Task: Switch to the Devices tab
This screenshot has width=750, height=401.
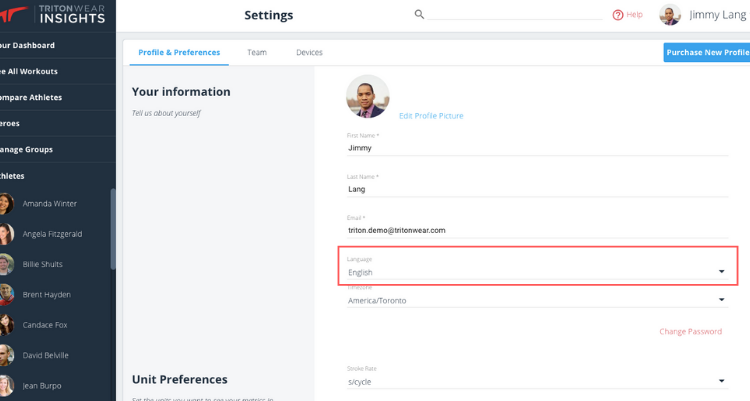Action: 309,52
